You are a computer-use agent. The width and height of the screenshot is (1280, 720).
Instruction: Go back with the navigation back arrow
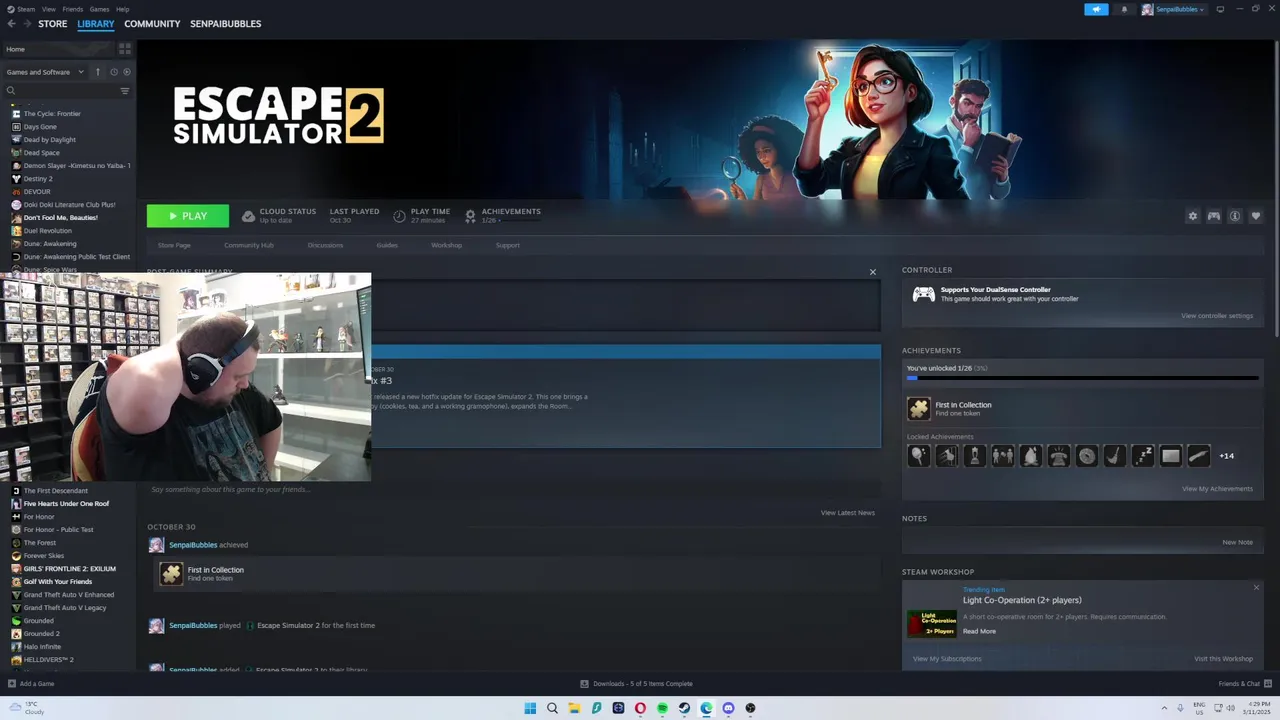pyautogui.click(x=11, y=24)
